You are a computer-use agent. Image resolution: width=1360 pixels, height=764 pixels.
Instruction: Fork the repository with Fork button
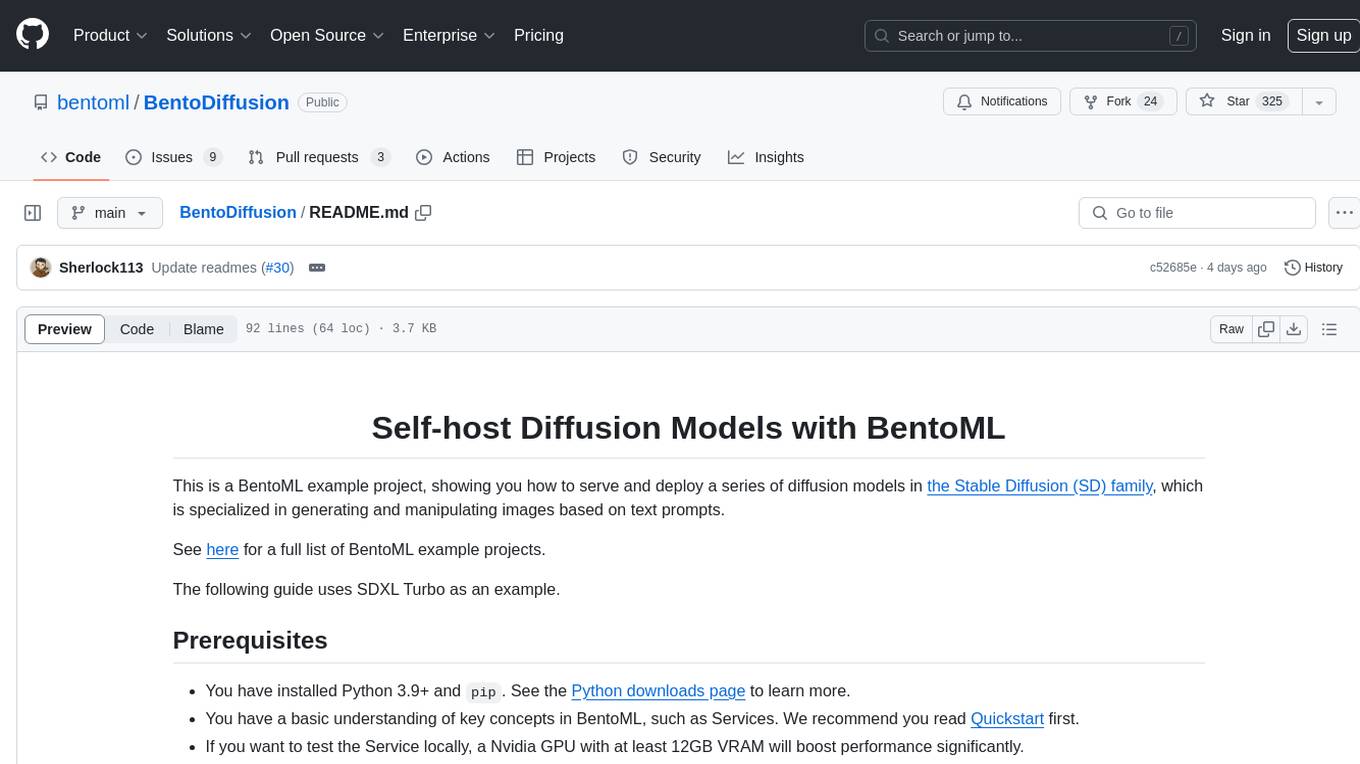(x=1123, y=102)
